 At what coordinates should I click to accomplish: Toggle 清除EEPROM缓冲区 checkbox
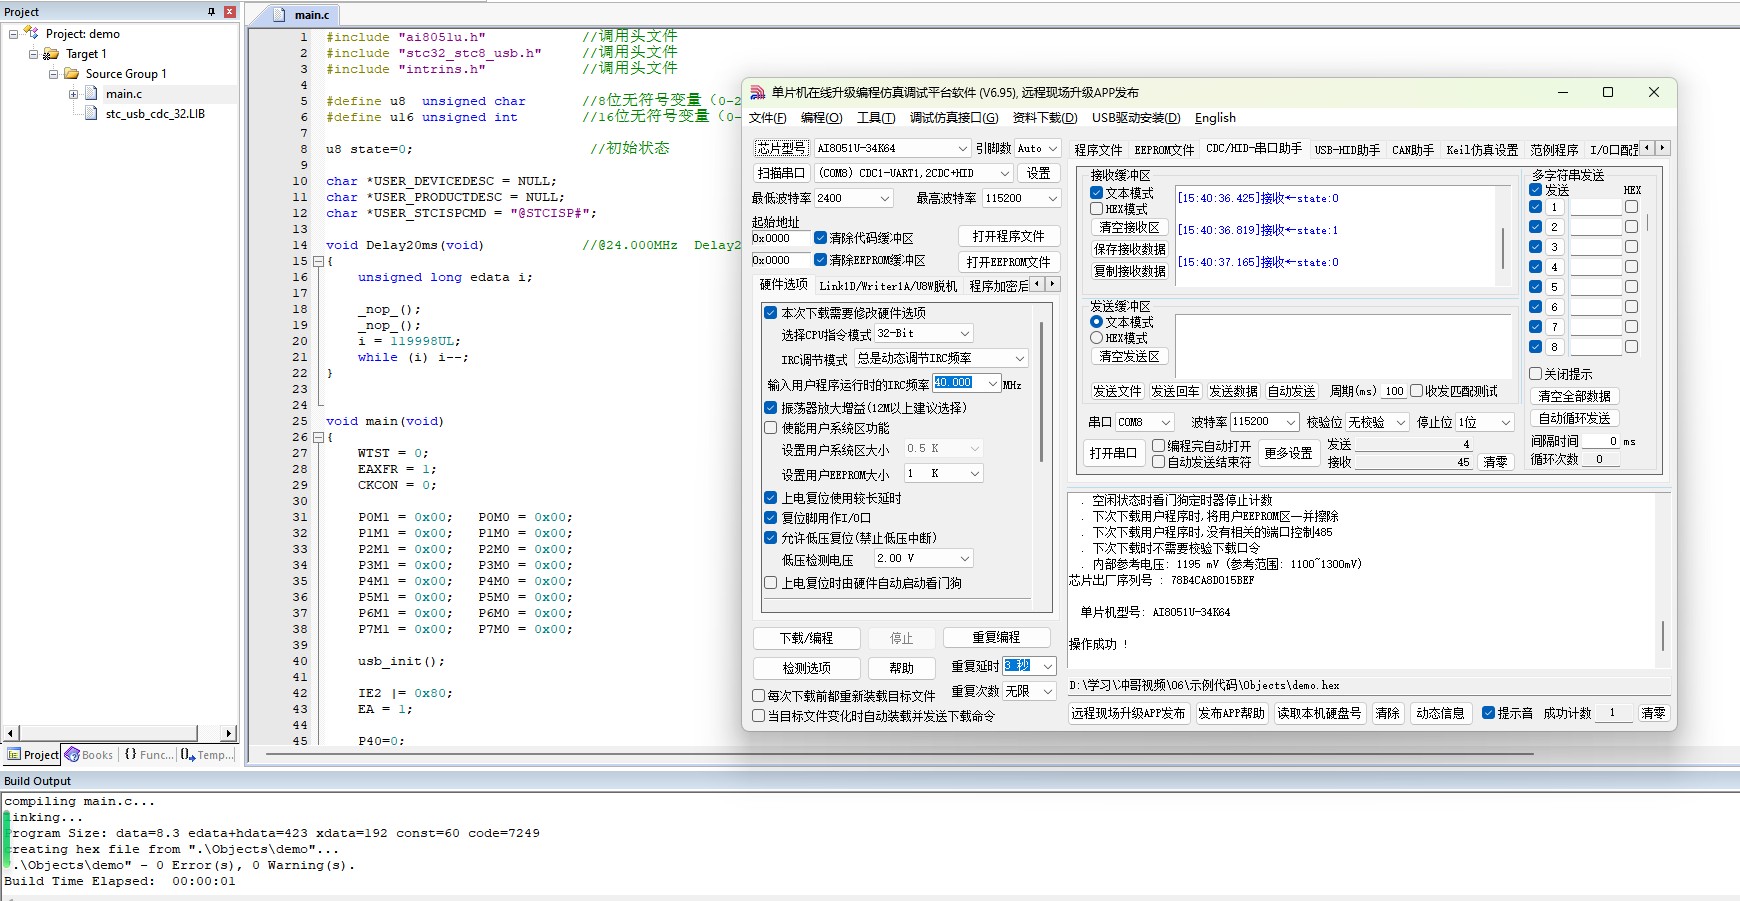[820, 260]
